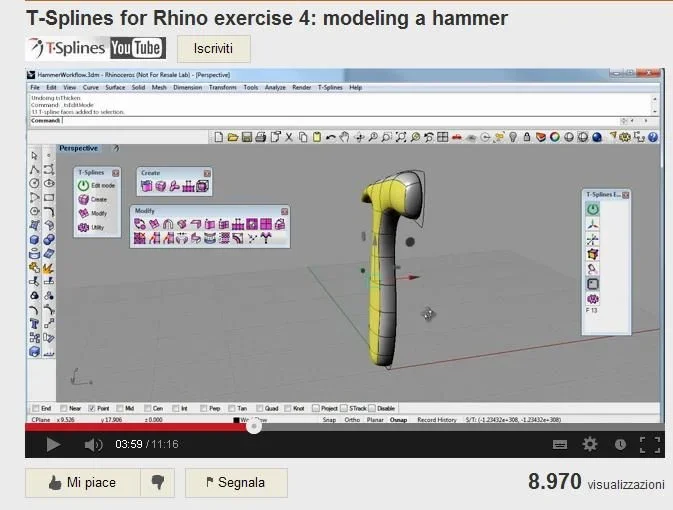Click the video progress bar scrubber
The image size is (673, 510).
[x=254, y=426]
